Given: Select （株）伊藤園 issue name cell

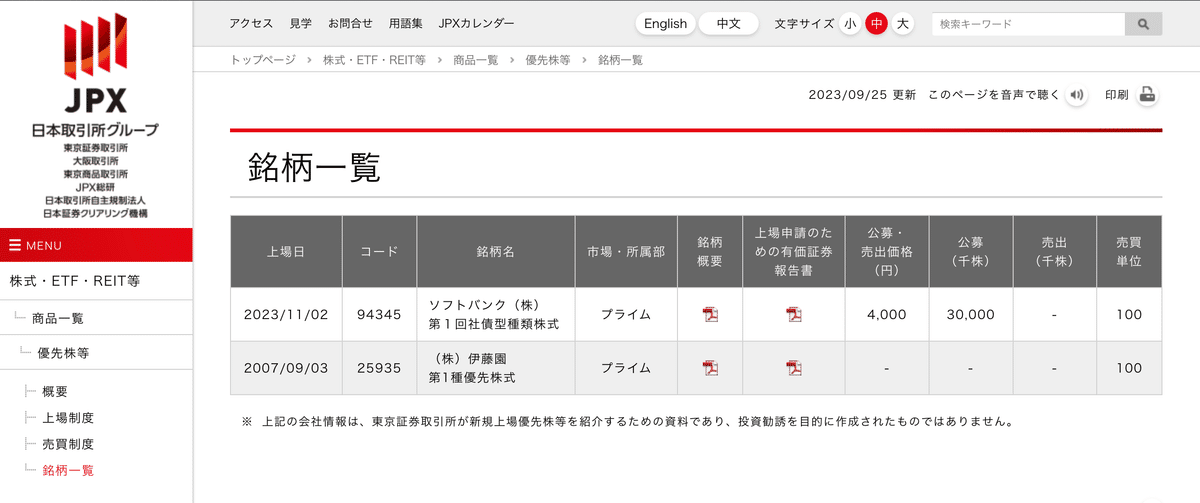Looking at the screenshot, I should (x=496, y=368).
